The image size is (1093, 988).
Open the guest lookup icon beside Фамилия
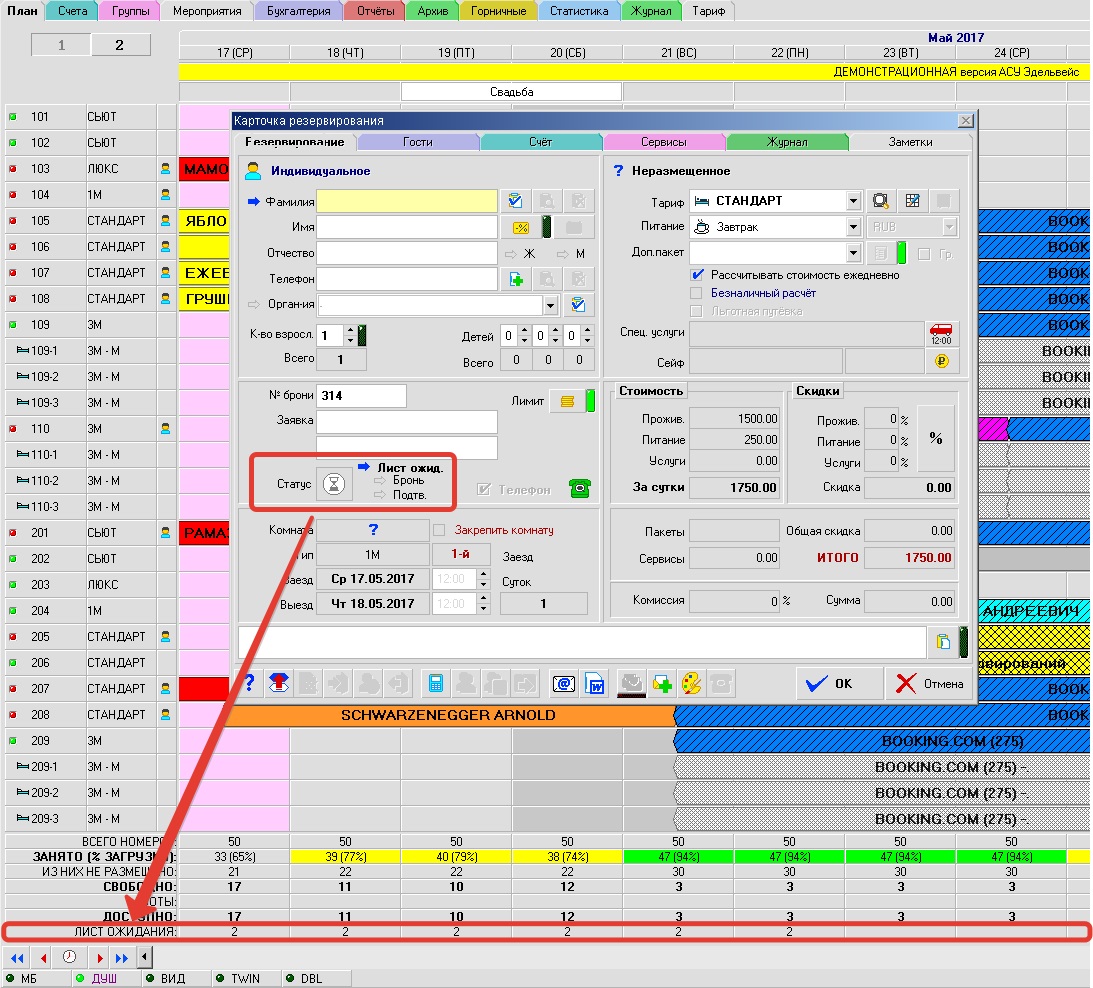point(516,202)
